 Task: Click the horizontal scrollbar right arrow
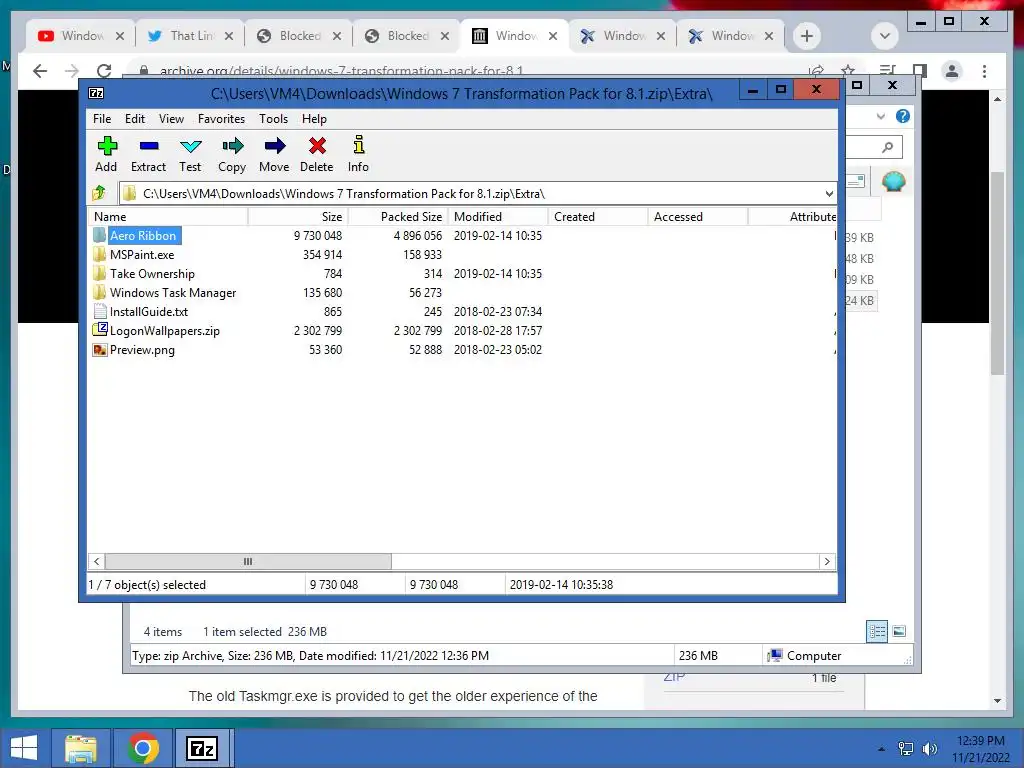pyautogui.click(x=827, y=562)
